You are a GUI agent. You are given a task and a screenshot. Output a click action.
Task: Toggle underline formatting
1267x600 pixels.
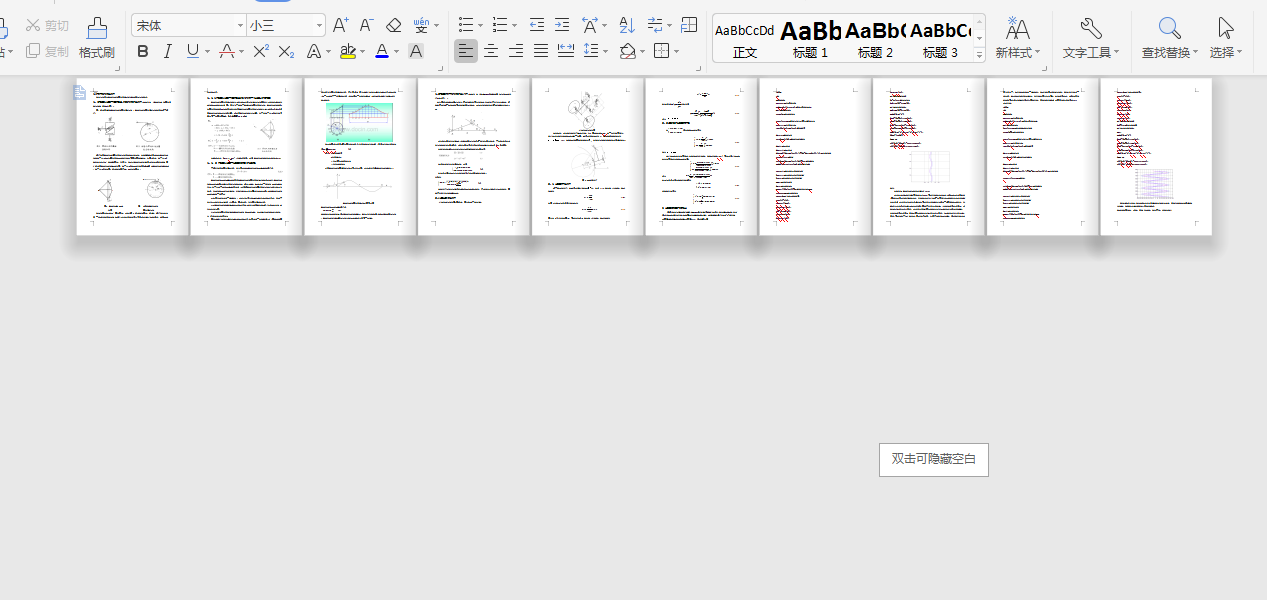pos(192,51)
